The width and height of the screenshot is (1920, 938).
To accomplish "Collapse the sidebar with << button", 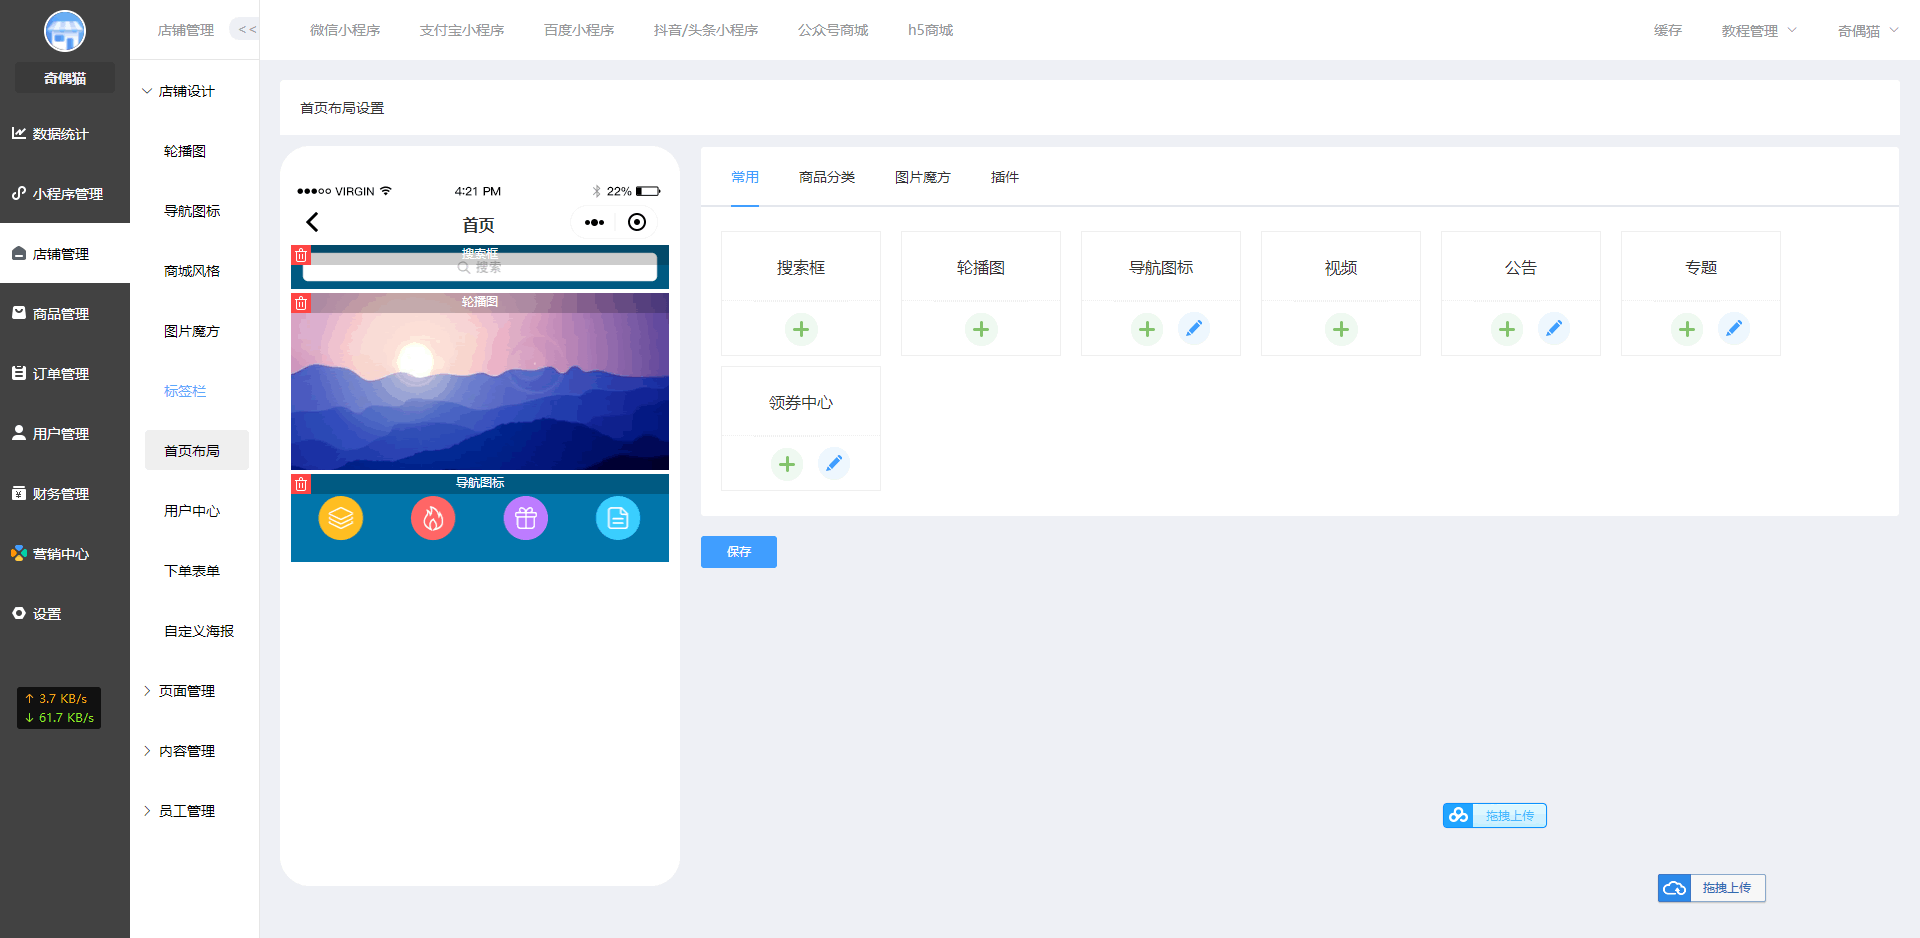I will click(246, 30).
